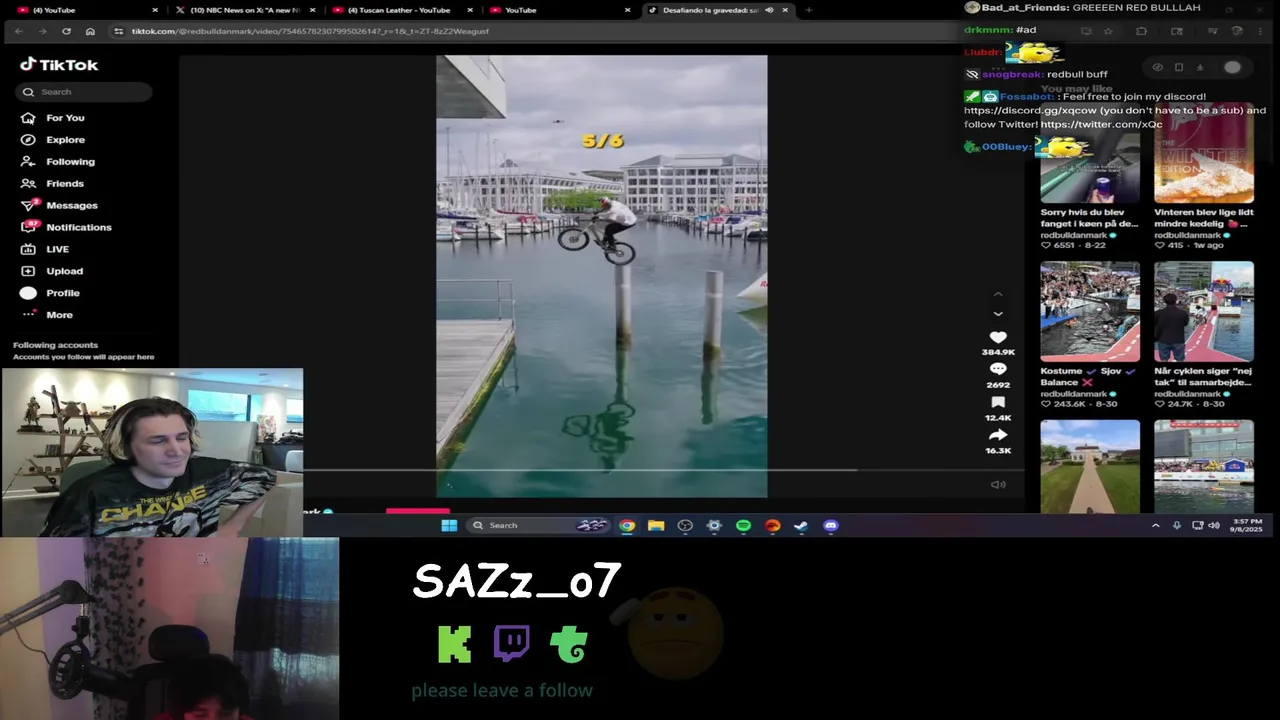Open the video comments

click(x=998, y=370)
